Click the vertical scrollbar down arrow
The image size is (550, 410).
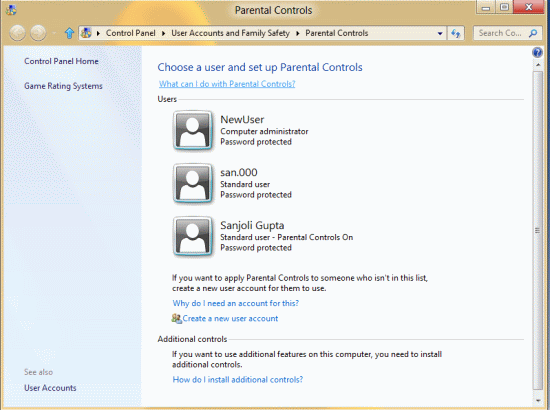[538, 400]
